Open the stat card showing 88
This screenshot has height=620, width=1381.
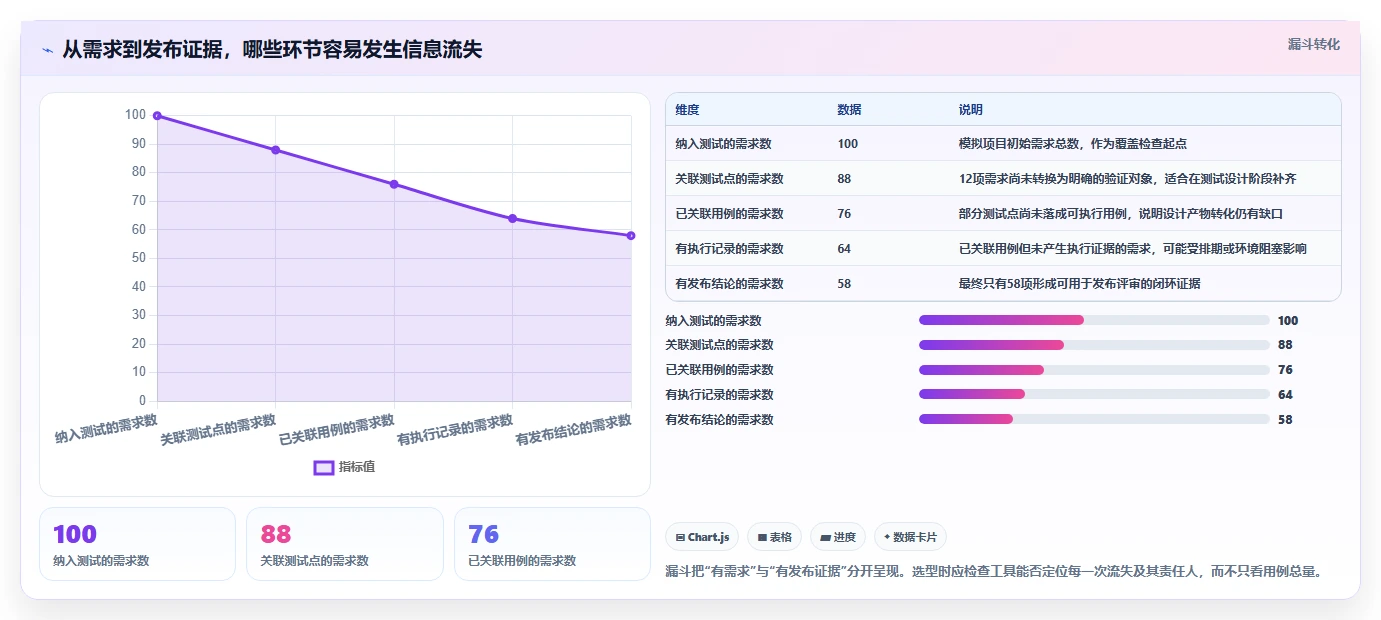coord(344,544)
